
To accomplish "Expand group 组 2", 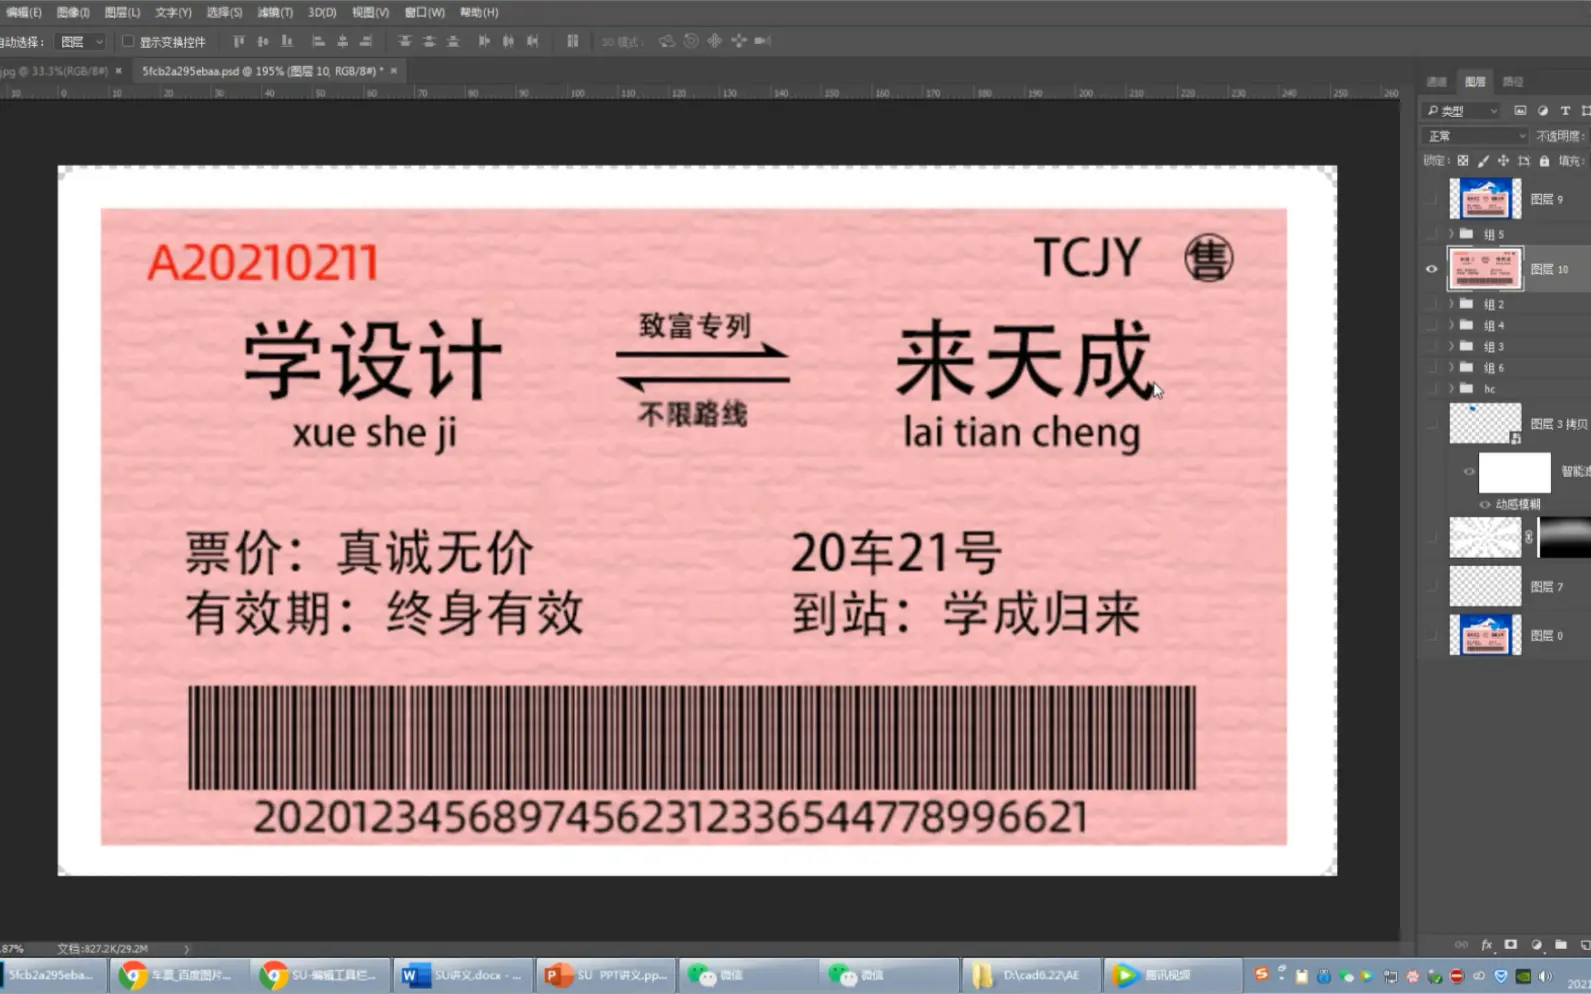I will pos(1451,304).
